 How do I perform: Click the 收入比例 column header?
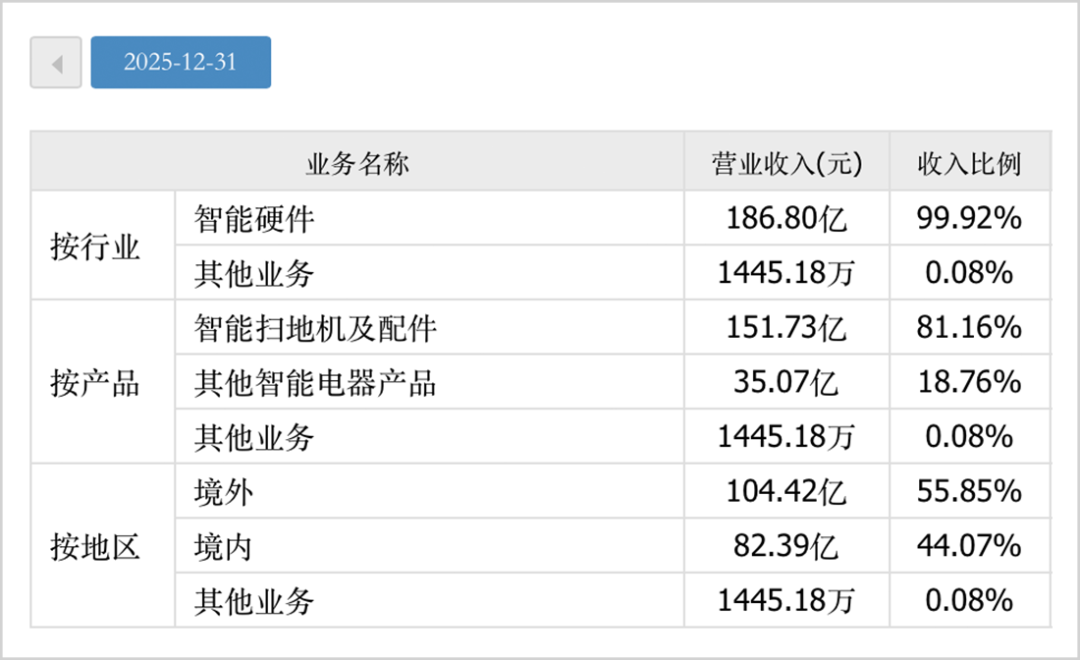[x=969, y=164]
